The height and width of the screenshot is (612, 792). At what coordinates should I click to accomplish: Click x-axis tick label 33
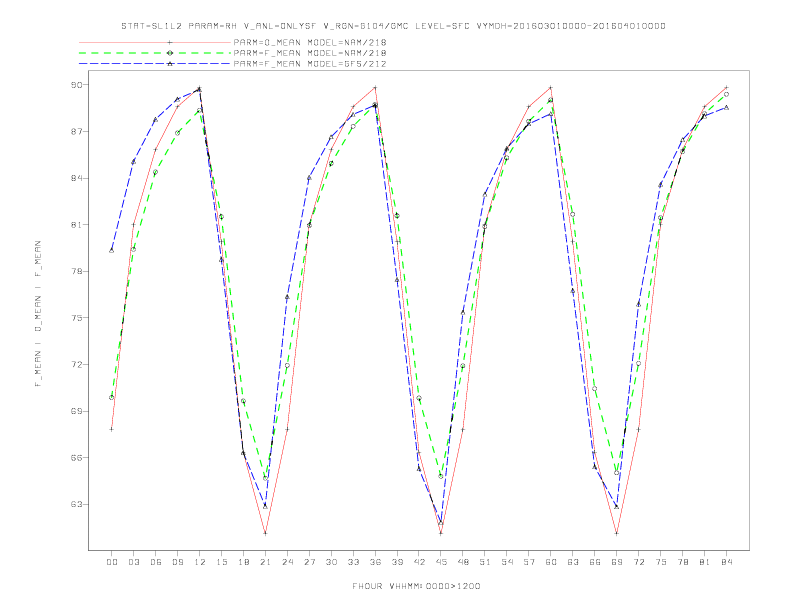353,562
